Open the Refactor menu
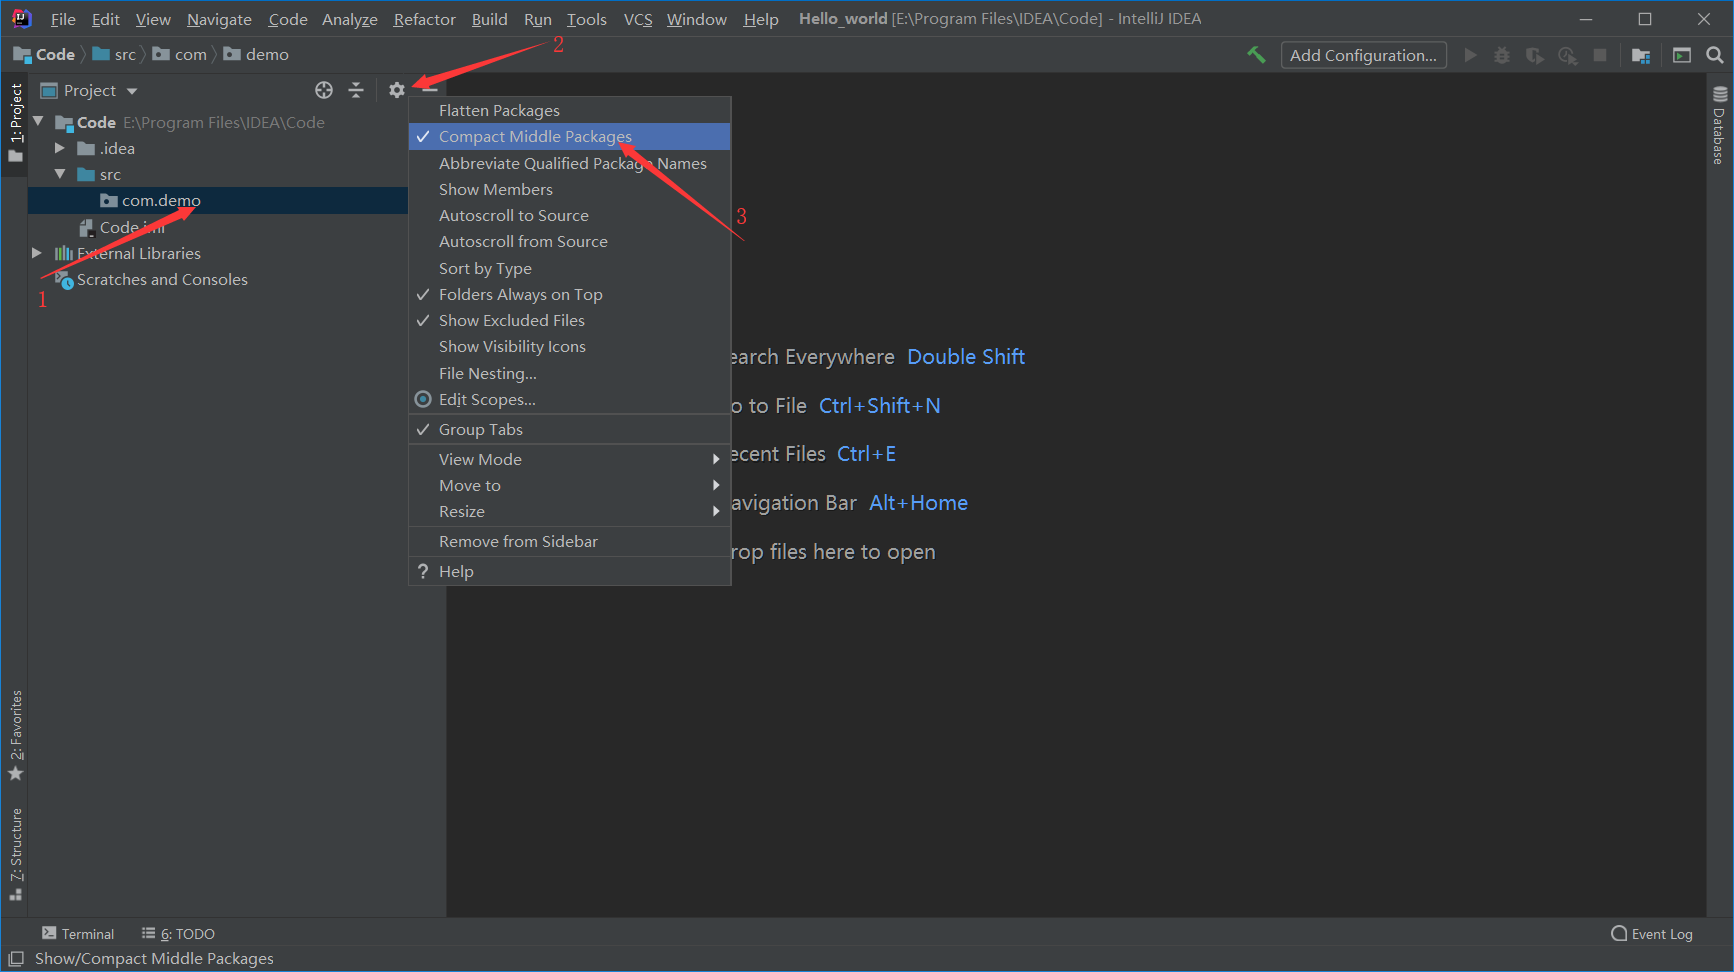The width and height of the screenshot is (1734, 972). pos(424,18)
